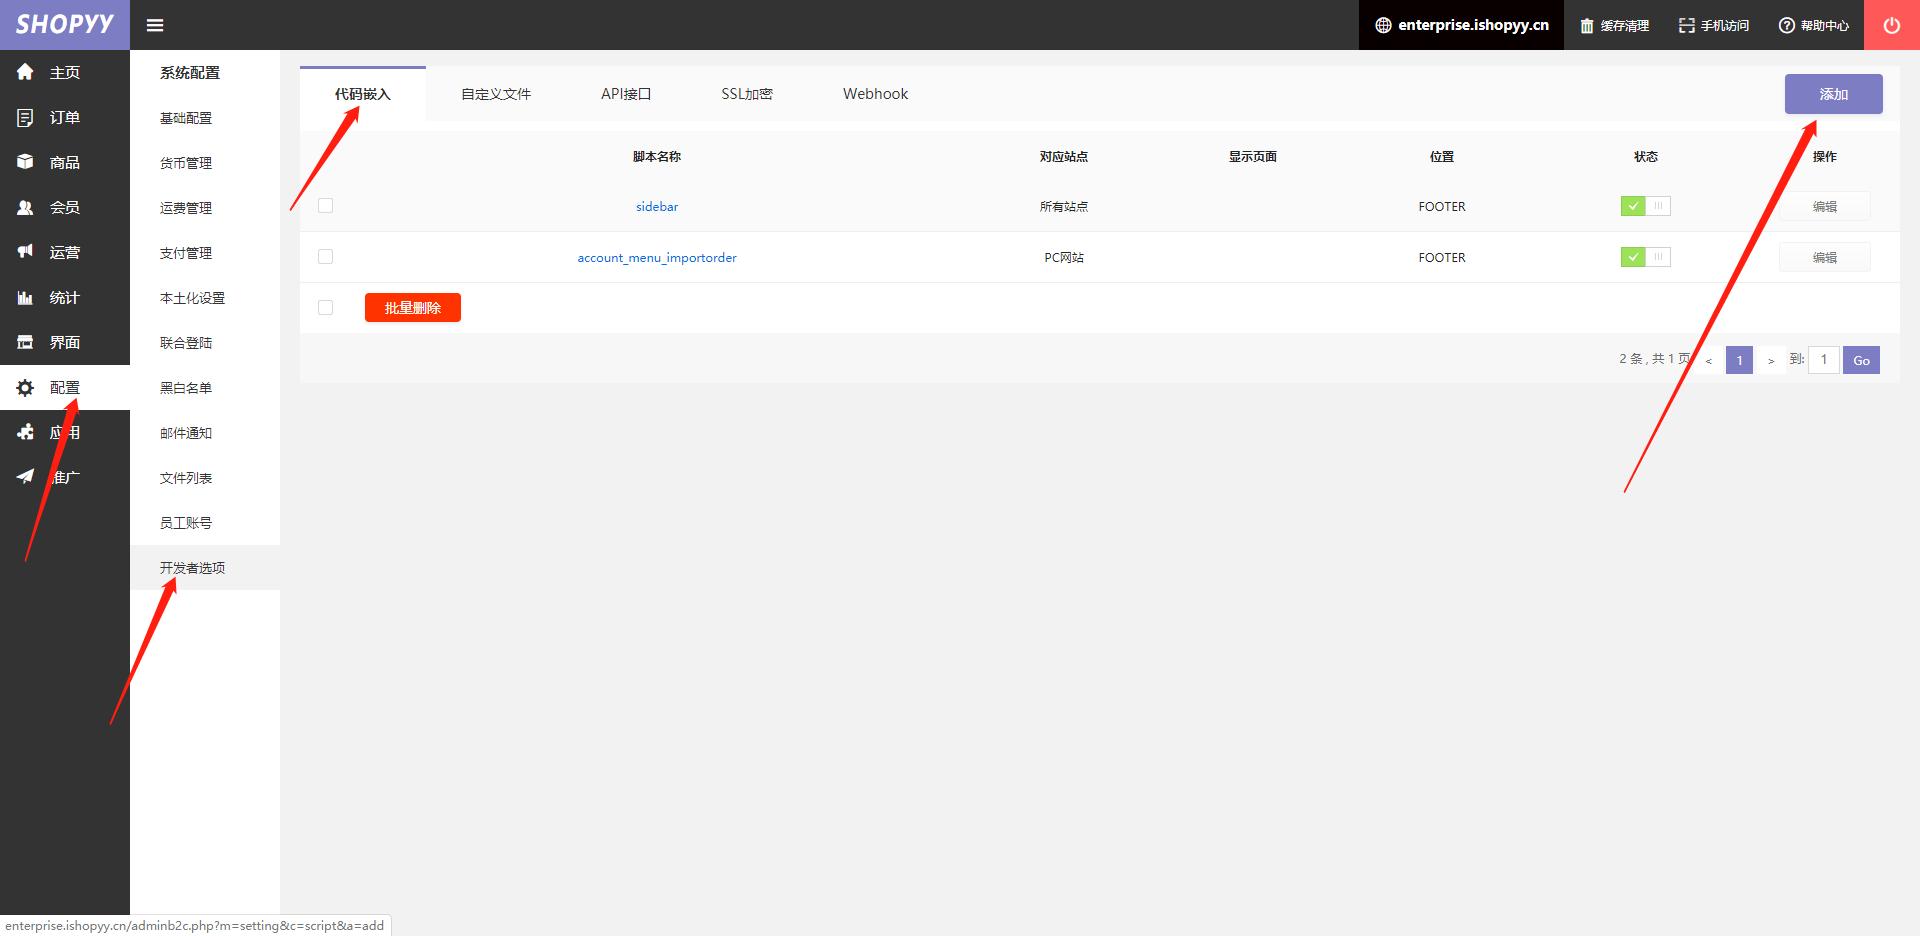Image resolution: width=1920 pixels, height=936 pixels.
Task: Toggle the sidebar script status switch
Action: [1645, 206]
